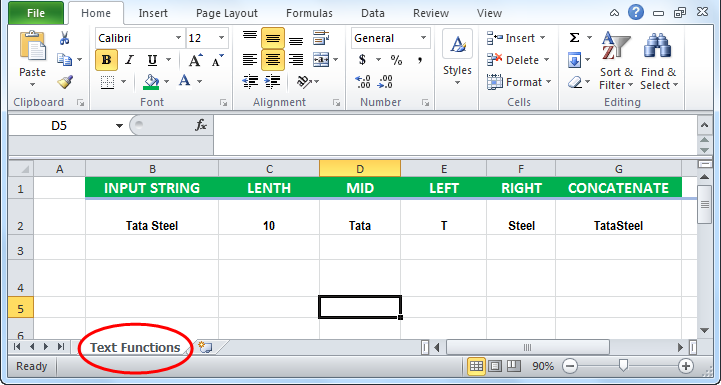Screen dimensions: 721x385
Task: Apply cell borders icon
Action: [107, 82]
